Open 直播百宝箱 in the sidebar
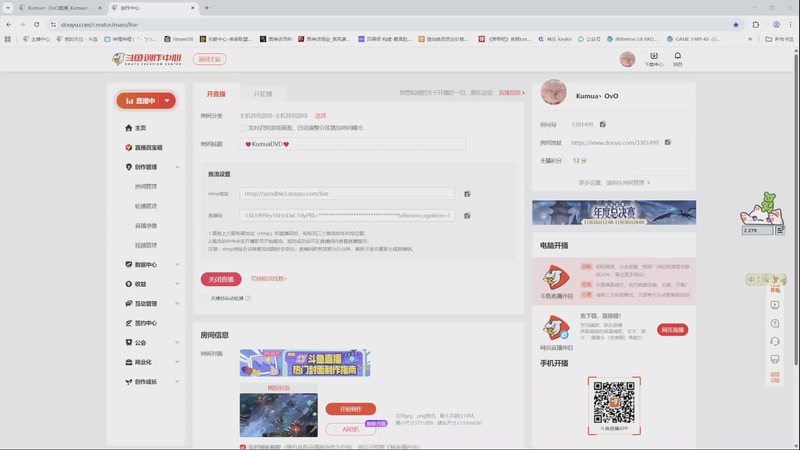This screenshot has height=450, width=800. tap(143, 147)
